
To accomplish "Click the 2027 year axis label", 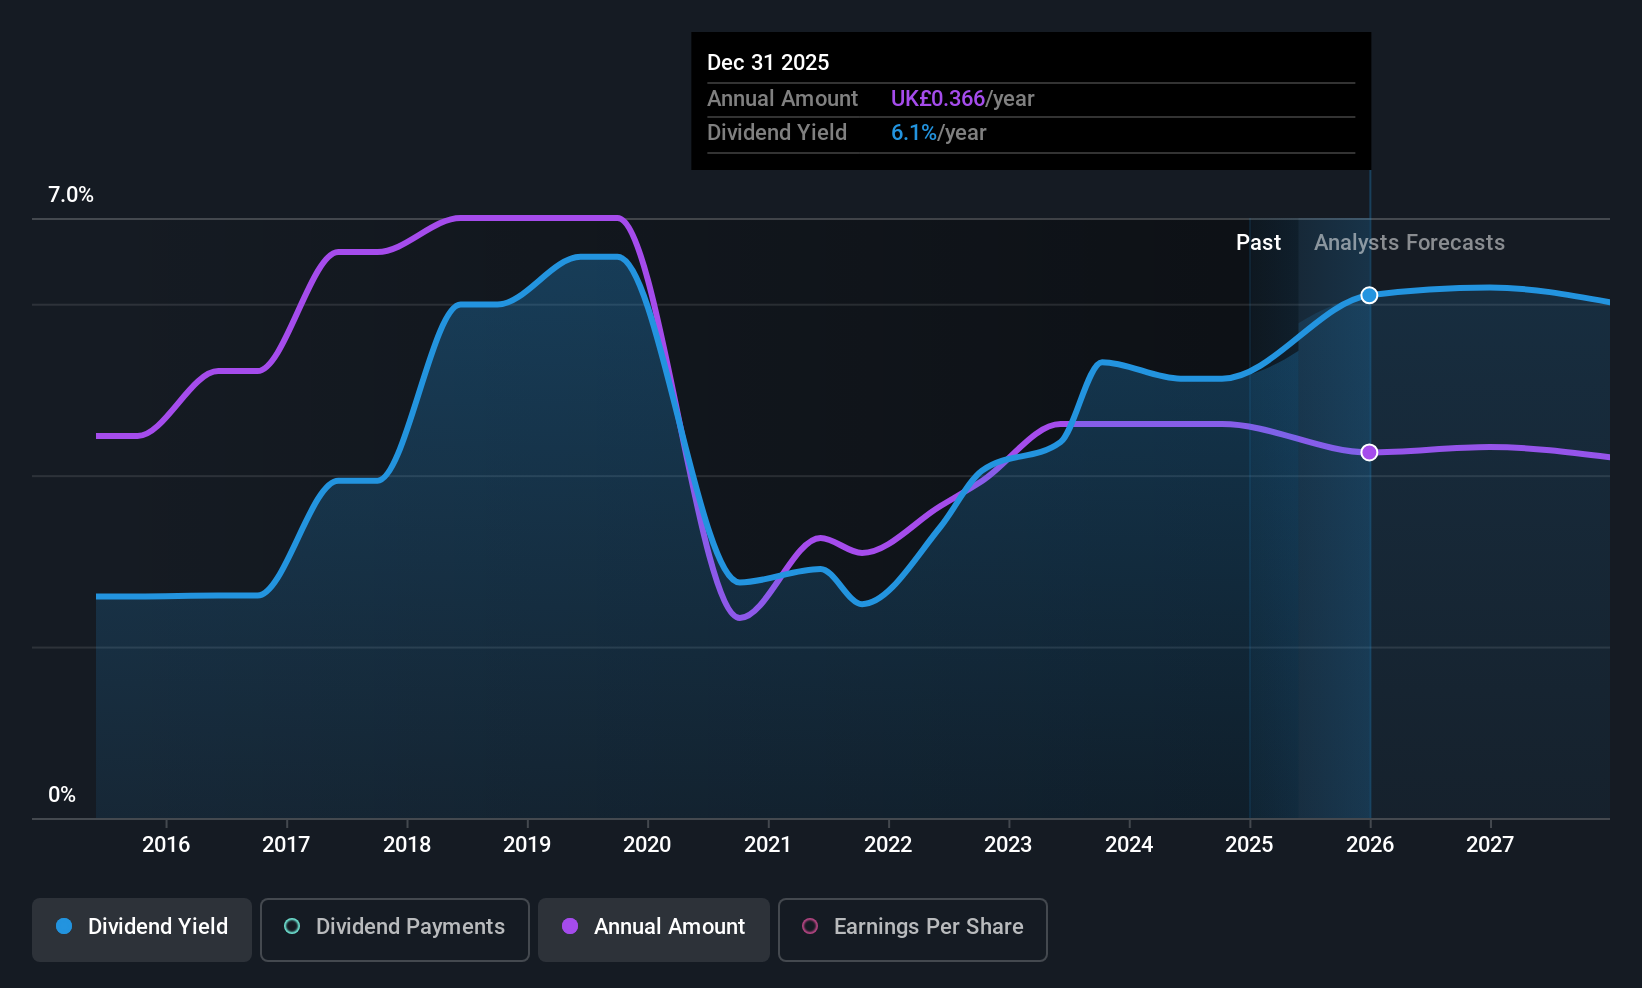I will pos(1490,844).
